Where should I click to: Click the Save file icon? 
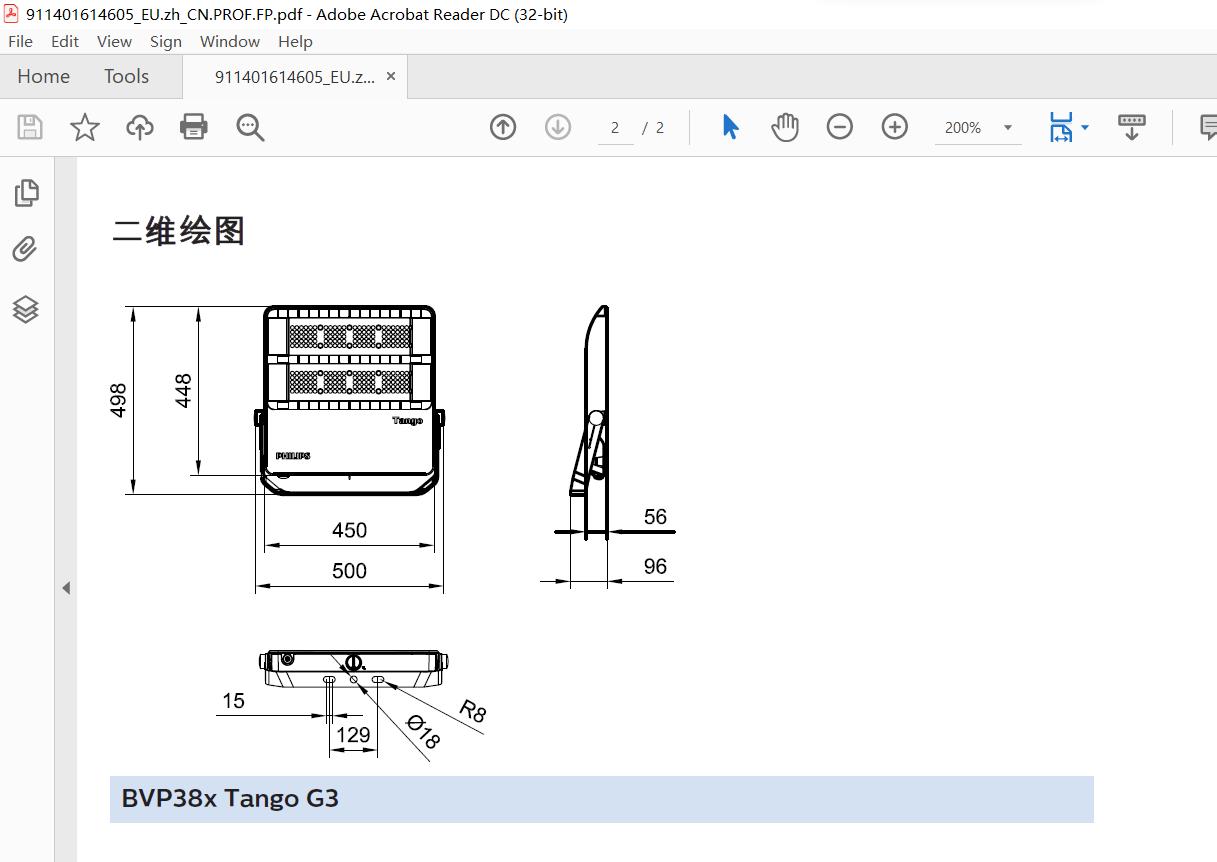[30, 127]
